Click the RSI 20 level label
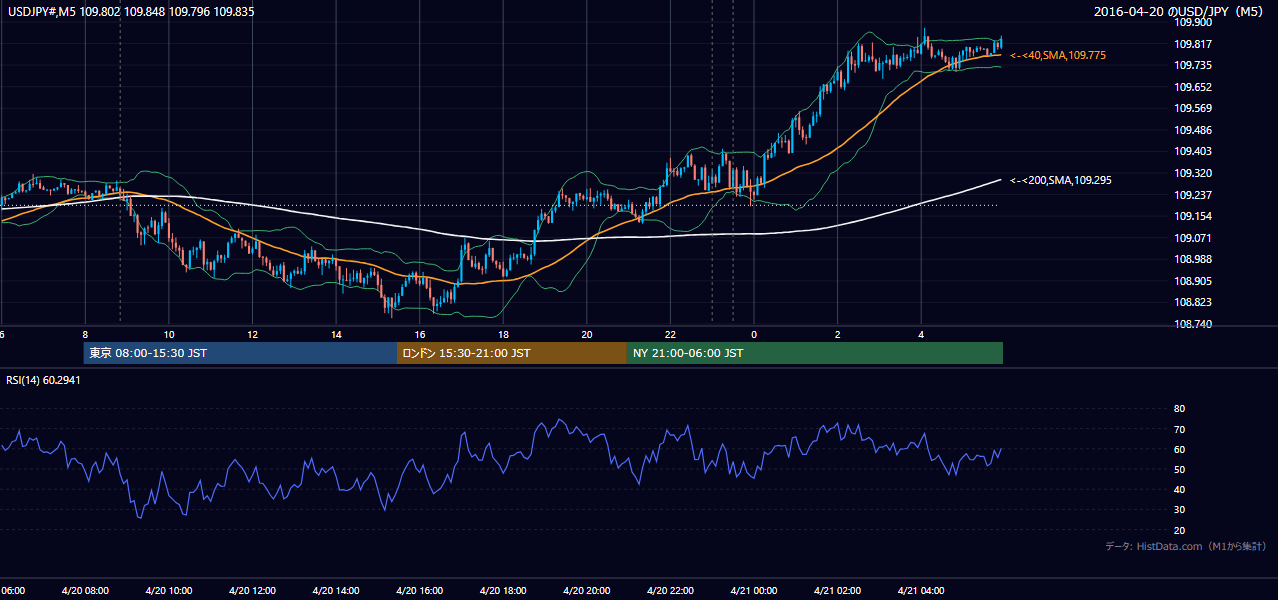 [x=1179, y=530]
